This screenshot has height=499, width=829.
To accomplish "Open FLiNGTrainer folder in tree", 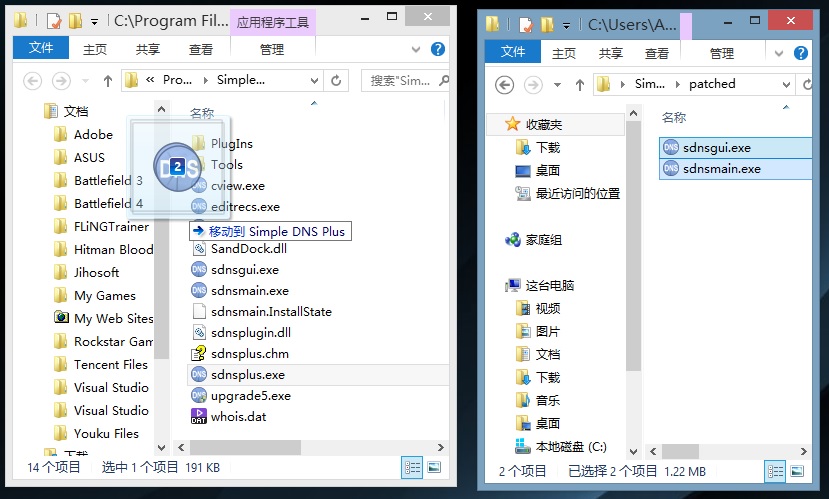I will point(102,226).
